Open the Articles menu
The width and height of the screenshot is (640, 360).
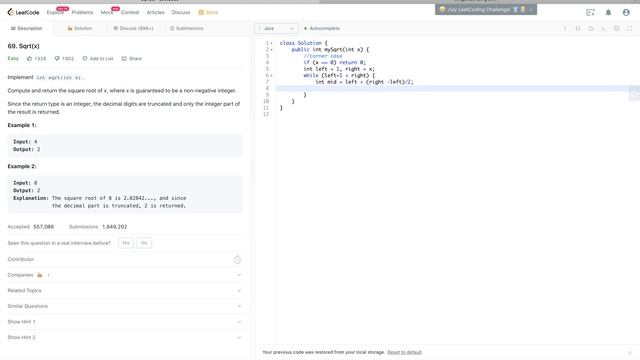[x=156, y=12]
